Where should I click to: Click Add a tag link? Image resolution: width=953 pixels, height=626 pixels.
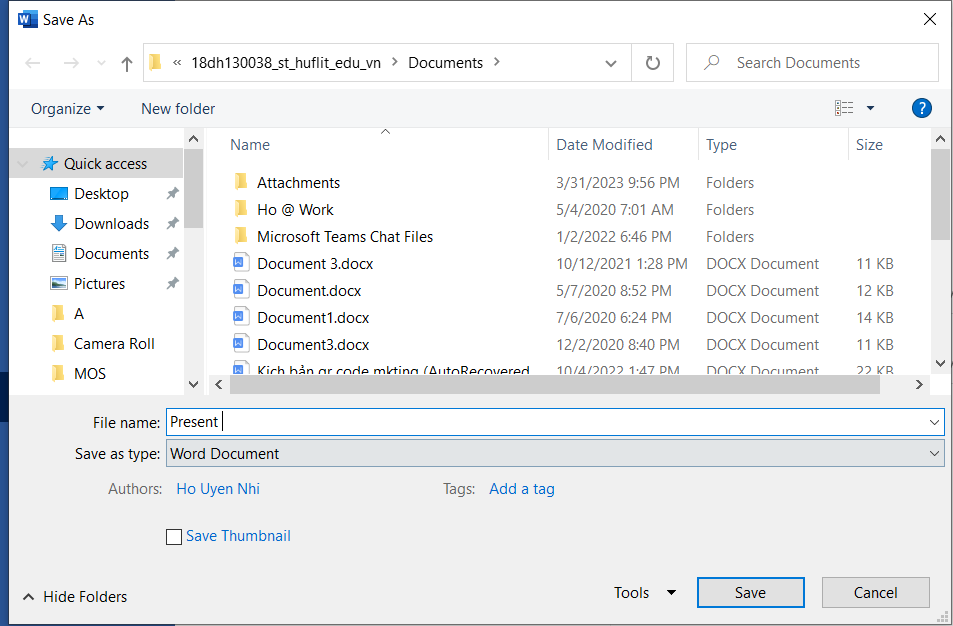[x=521, y=489]
